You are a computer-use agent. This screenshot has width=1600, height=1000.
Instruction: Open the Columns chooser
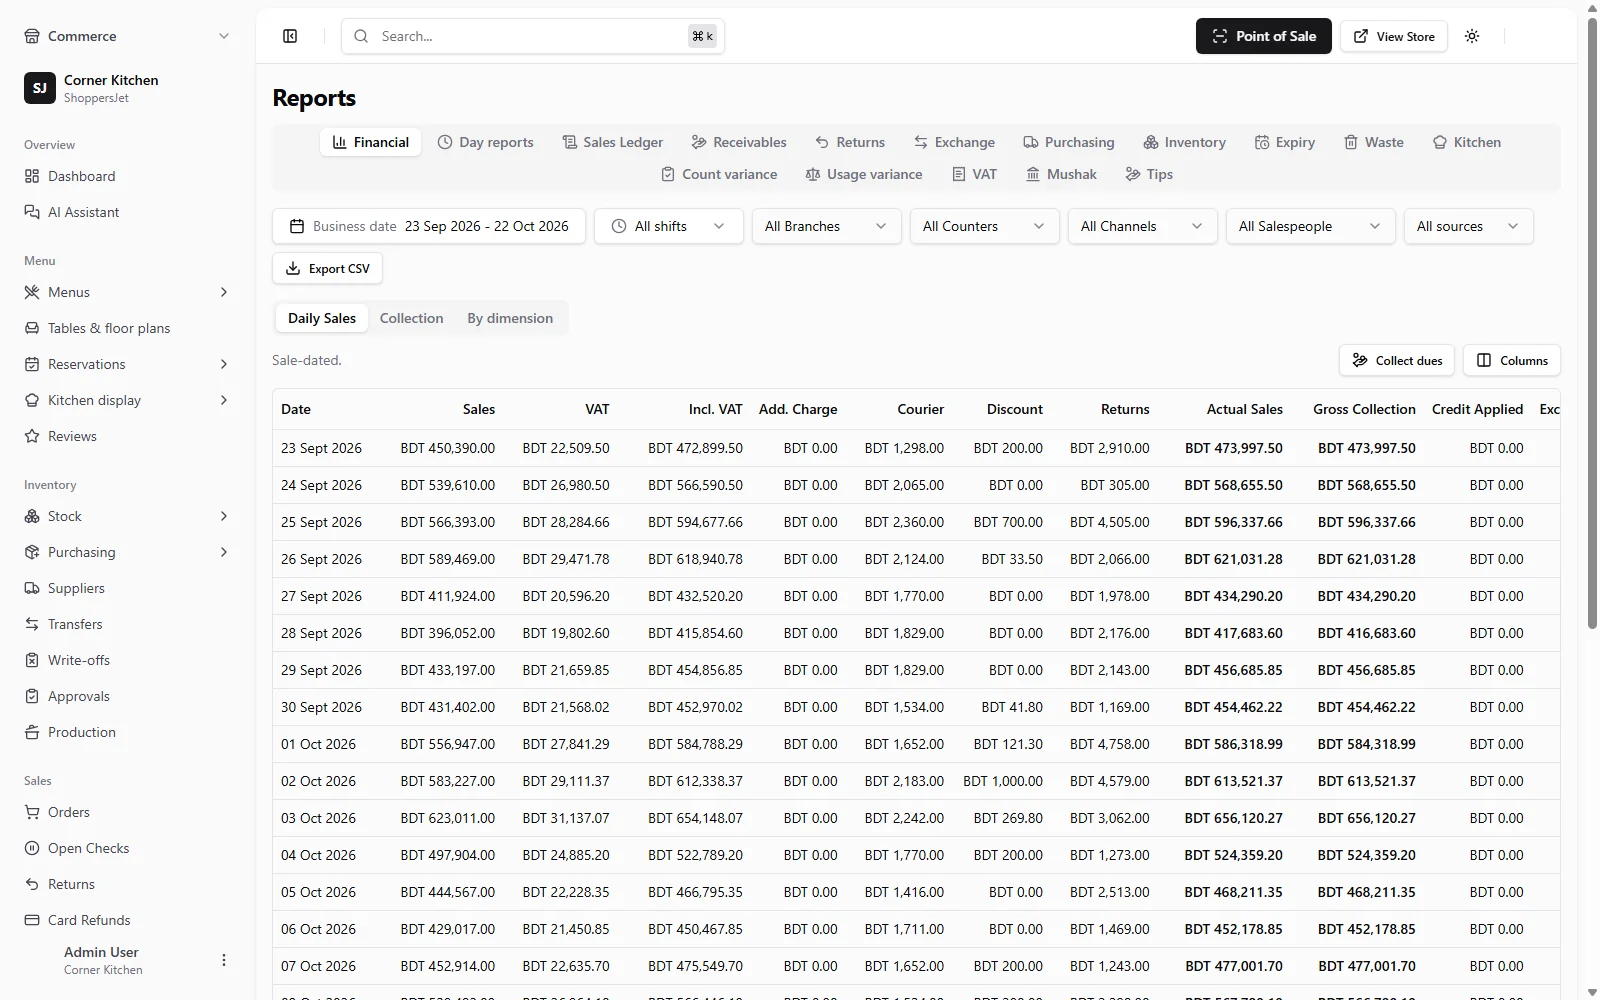tap(1512, 360)
